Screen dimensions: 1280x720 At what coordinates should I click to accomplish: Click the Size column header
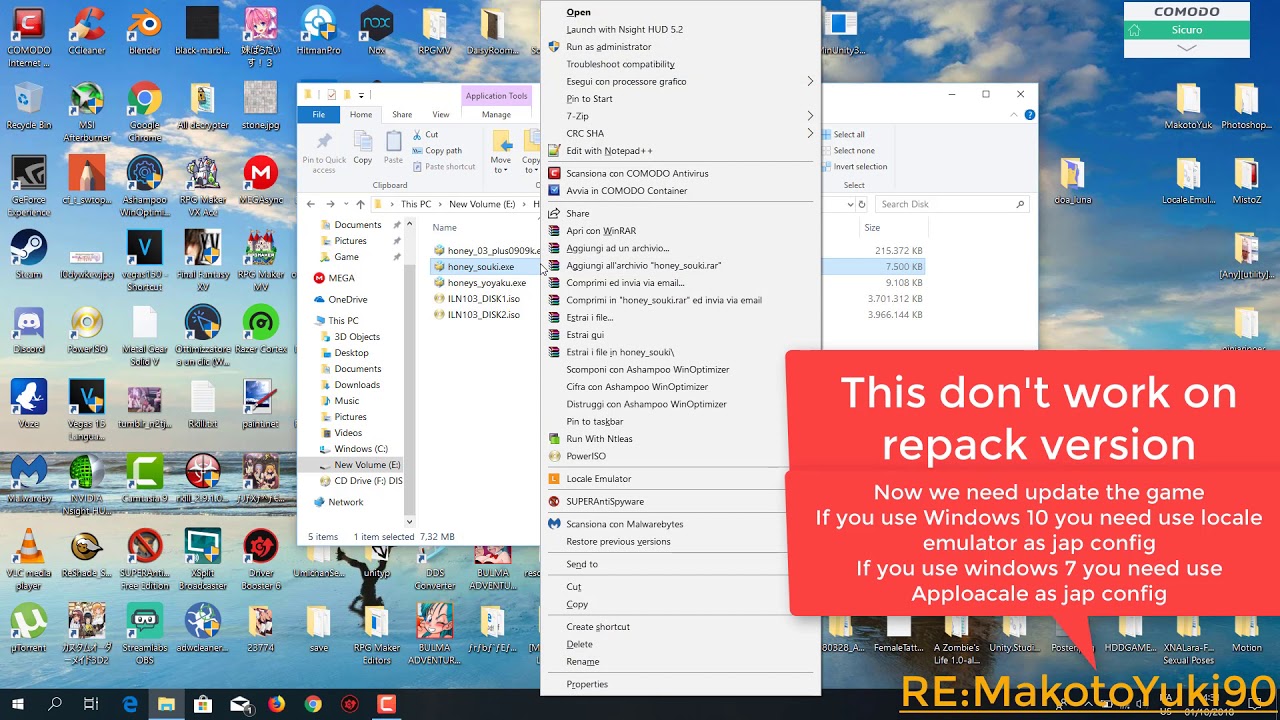[873, 228]
